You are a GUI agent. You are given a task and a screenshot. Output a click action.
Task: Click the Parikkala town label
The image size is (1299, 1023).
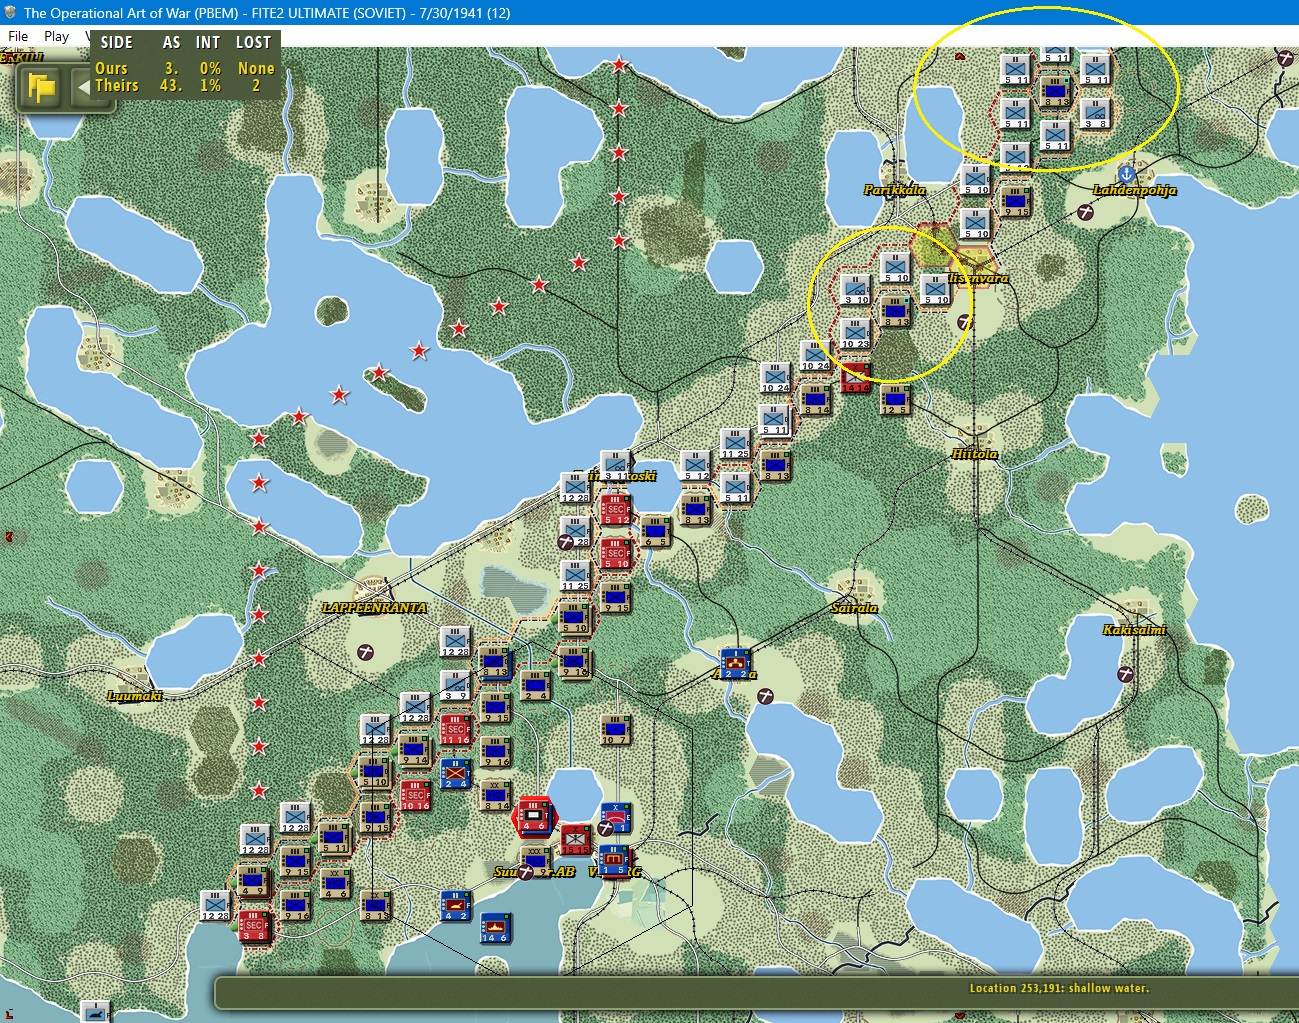tap(894, 190)
